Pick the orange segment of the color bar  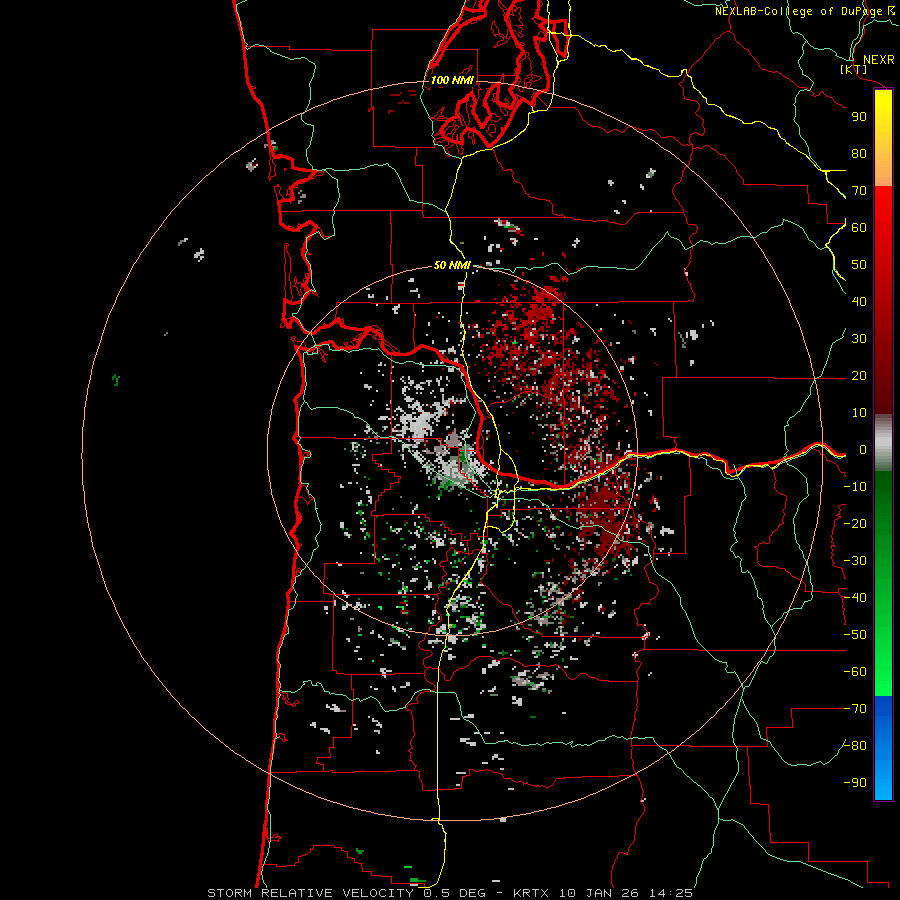883,170
